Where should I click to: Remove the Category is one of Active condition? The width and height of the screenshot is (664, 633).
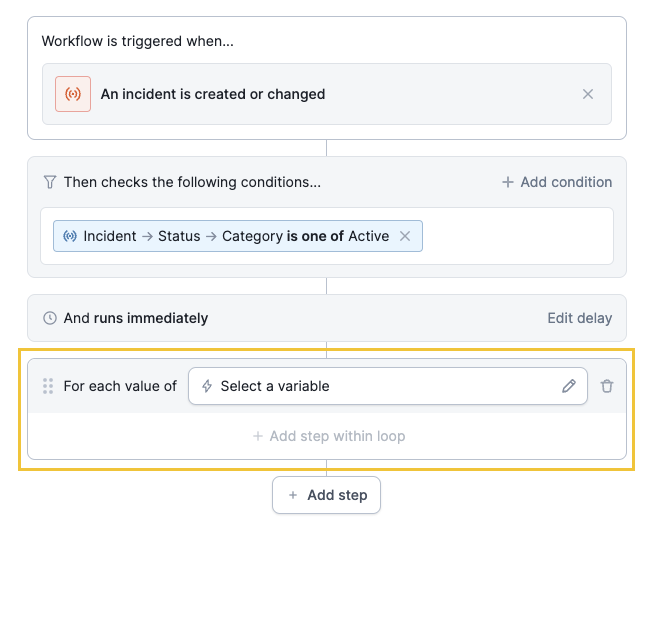coord(405,236)
